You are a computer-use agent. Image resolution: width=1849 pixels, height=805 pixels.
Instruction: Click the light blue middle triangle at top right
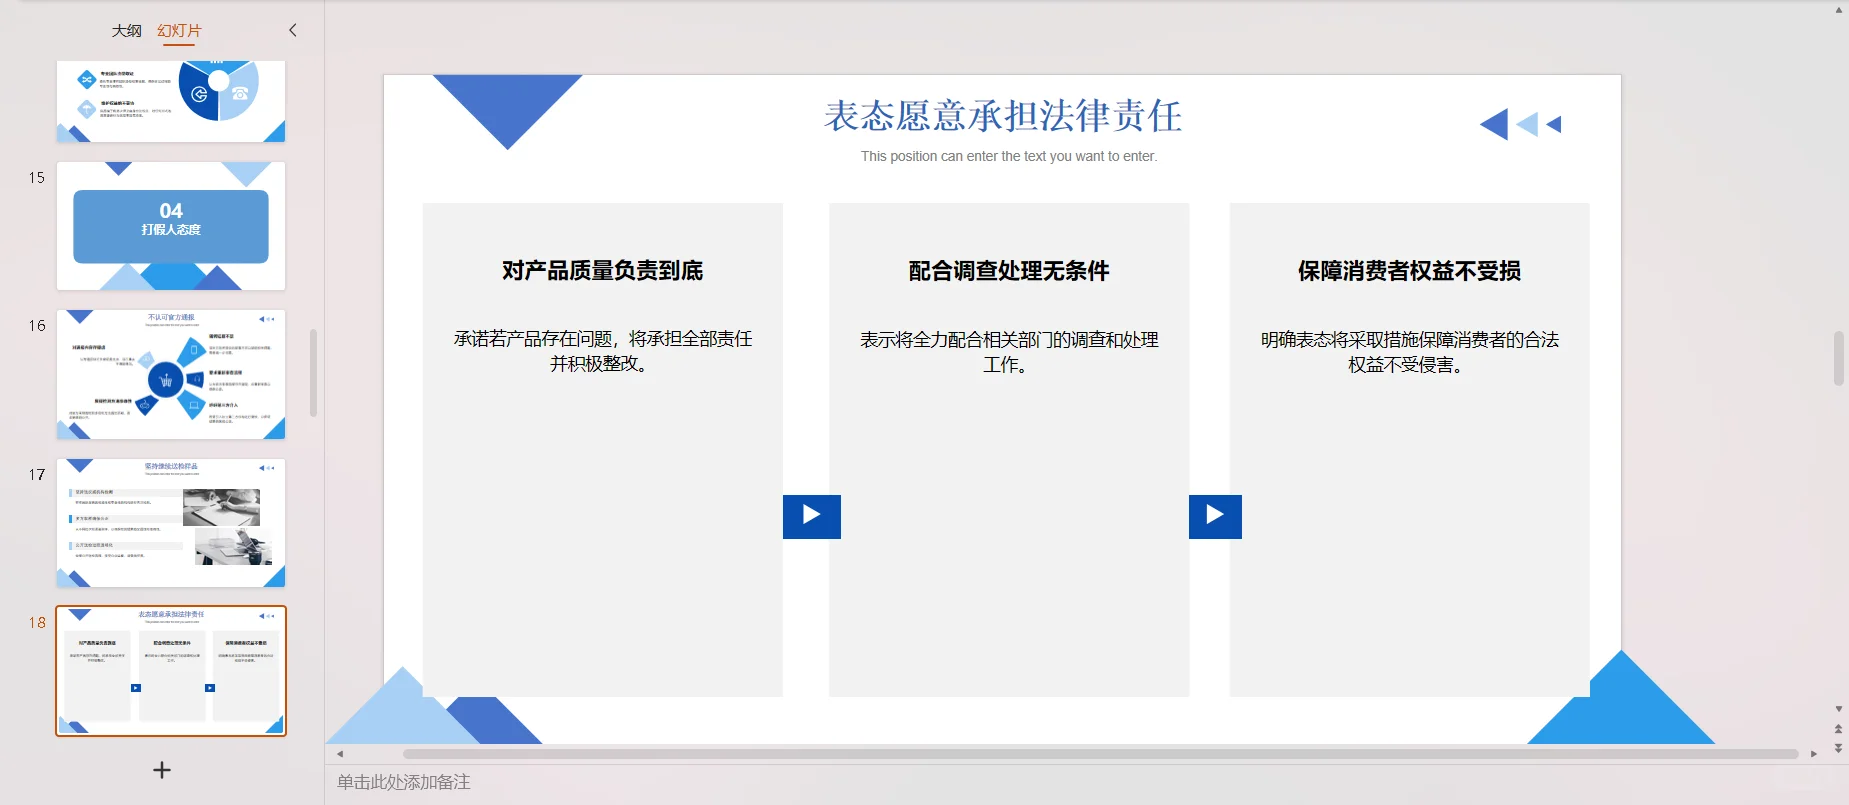point(1527,124)
